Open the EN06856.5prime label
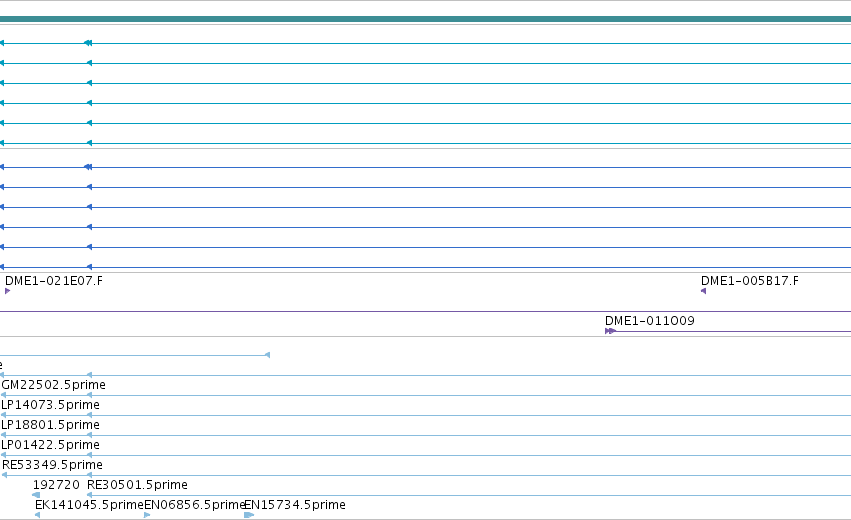 pos(194,505)
